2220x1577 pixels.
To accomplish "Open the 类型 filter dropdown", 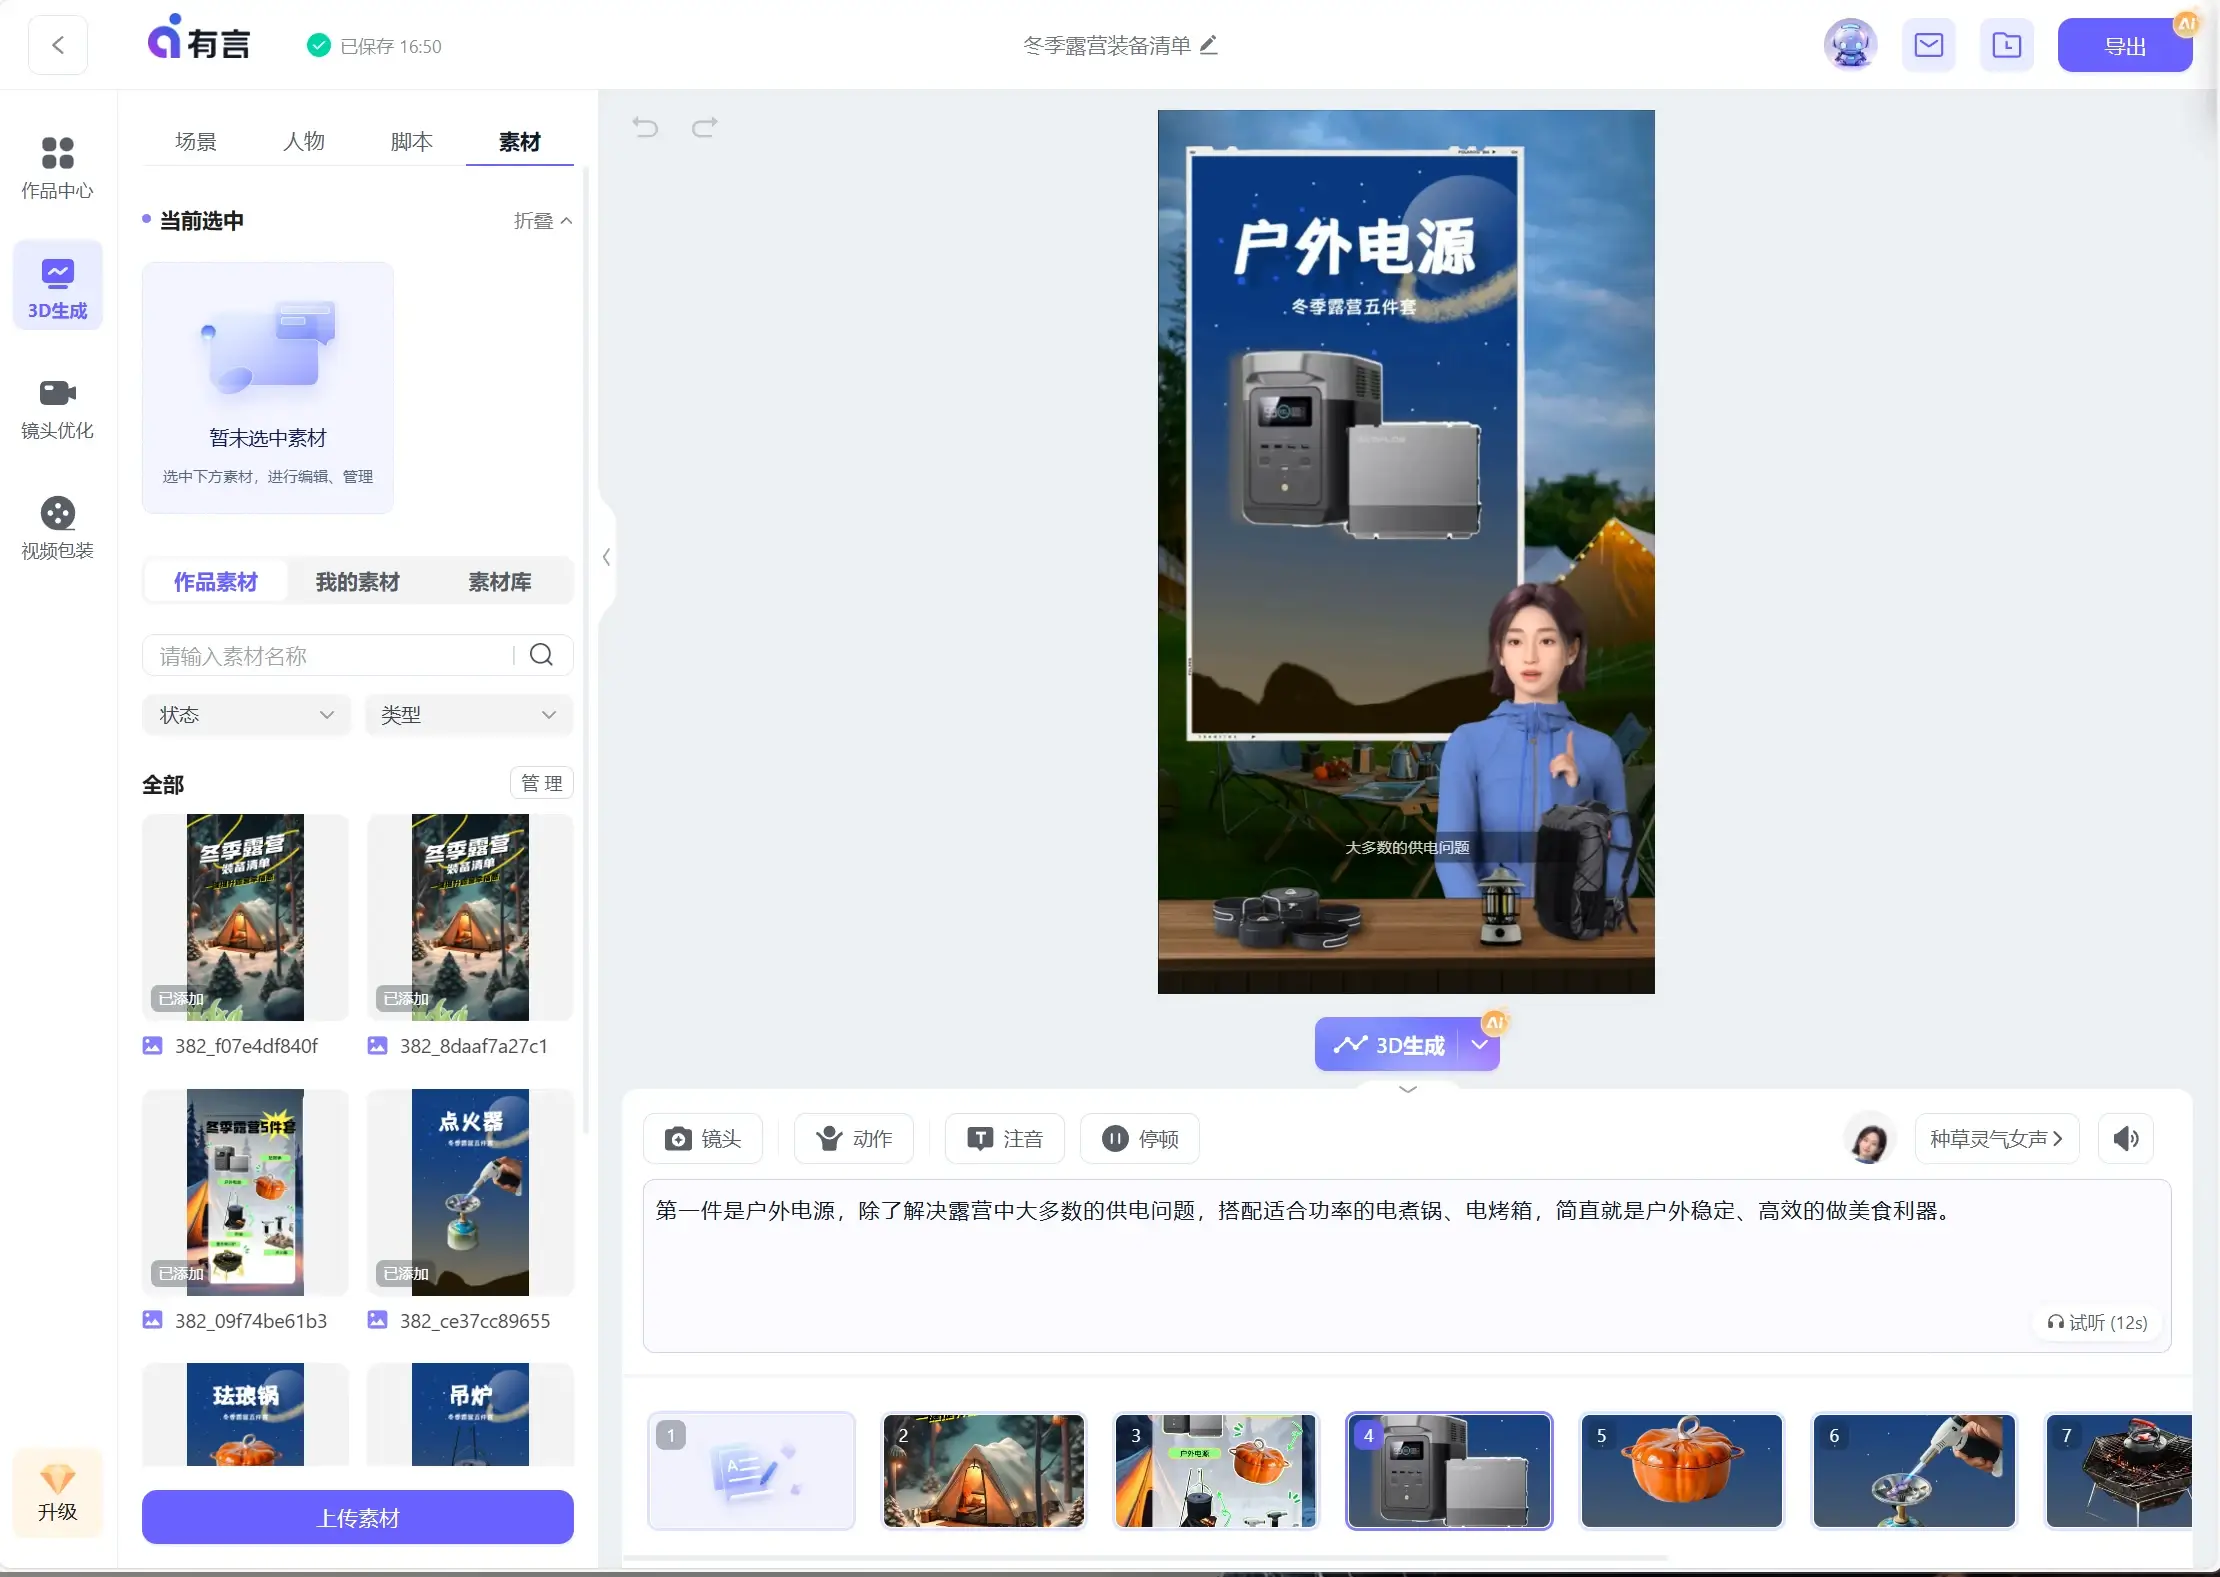I will [x=468, y=715].
